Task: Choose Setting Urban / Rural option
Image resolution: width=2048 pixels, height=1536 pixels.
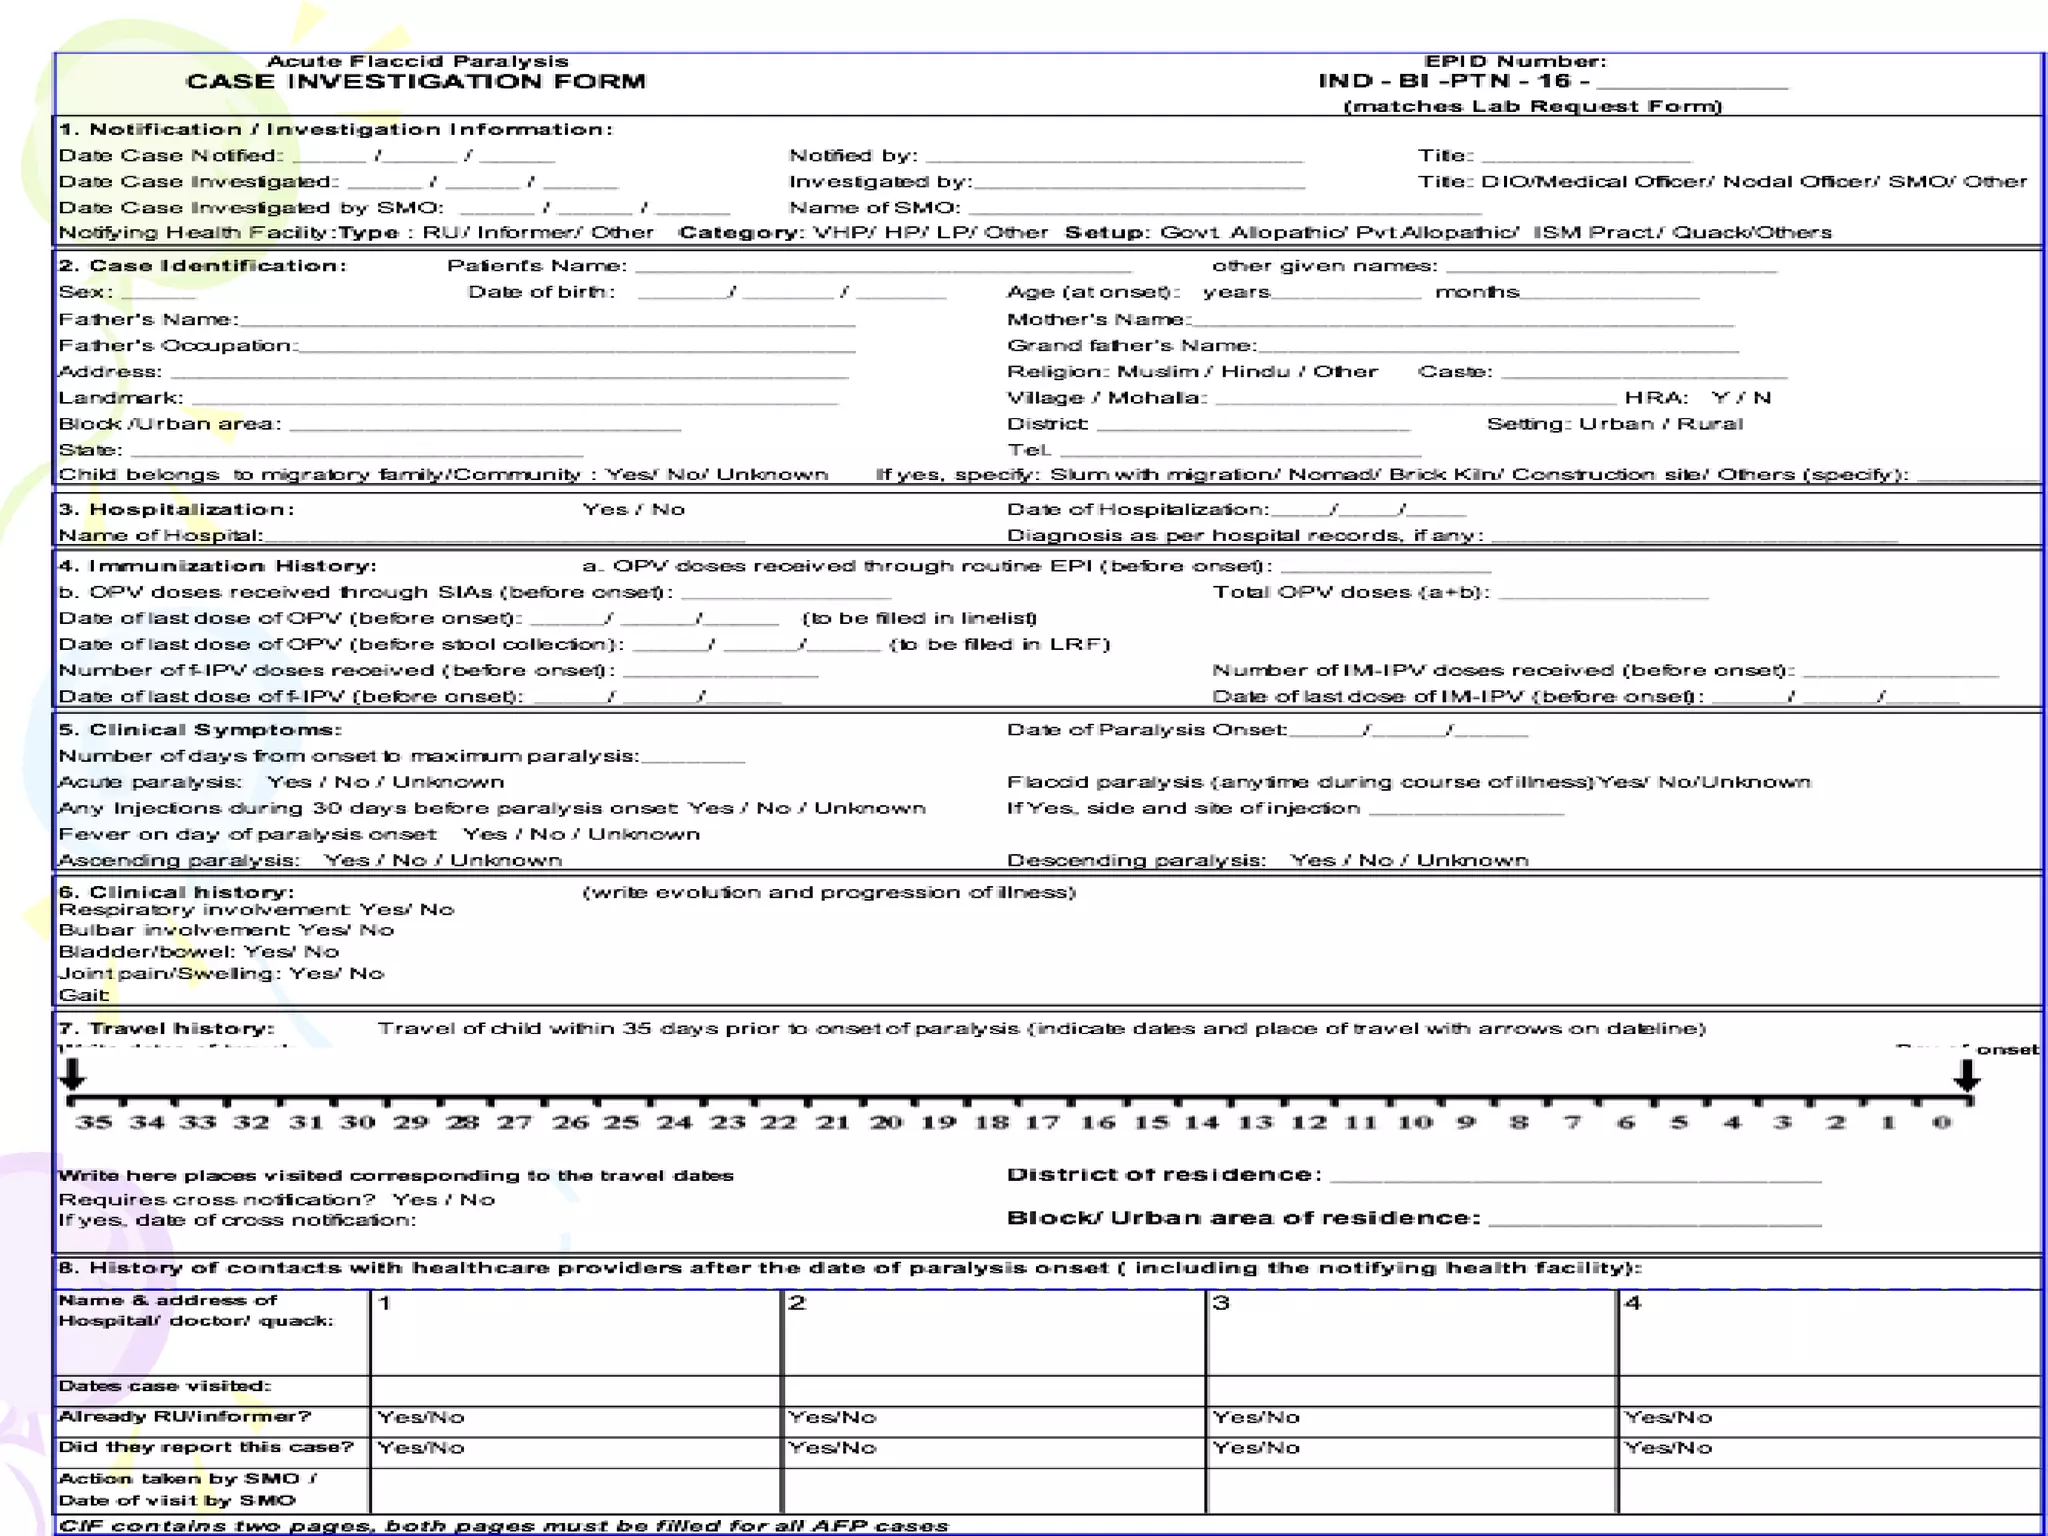Action: tap(1661, 424)
